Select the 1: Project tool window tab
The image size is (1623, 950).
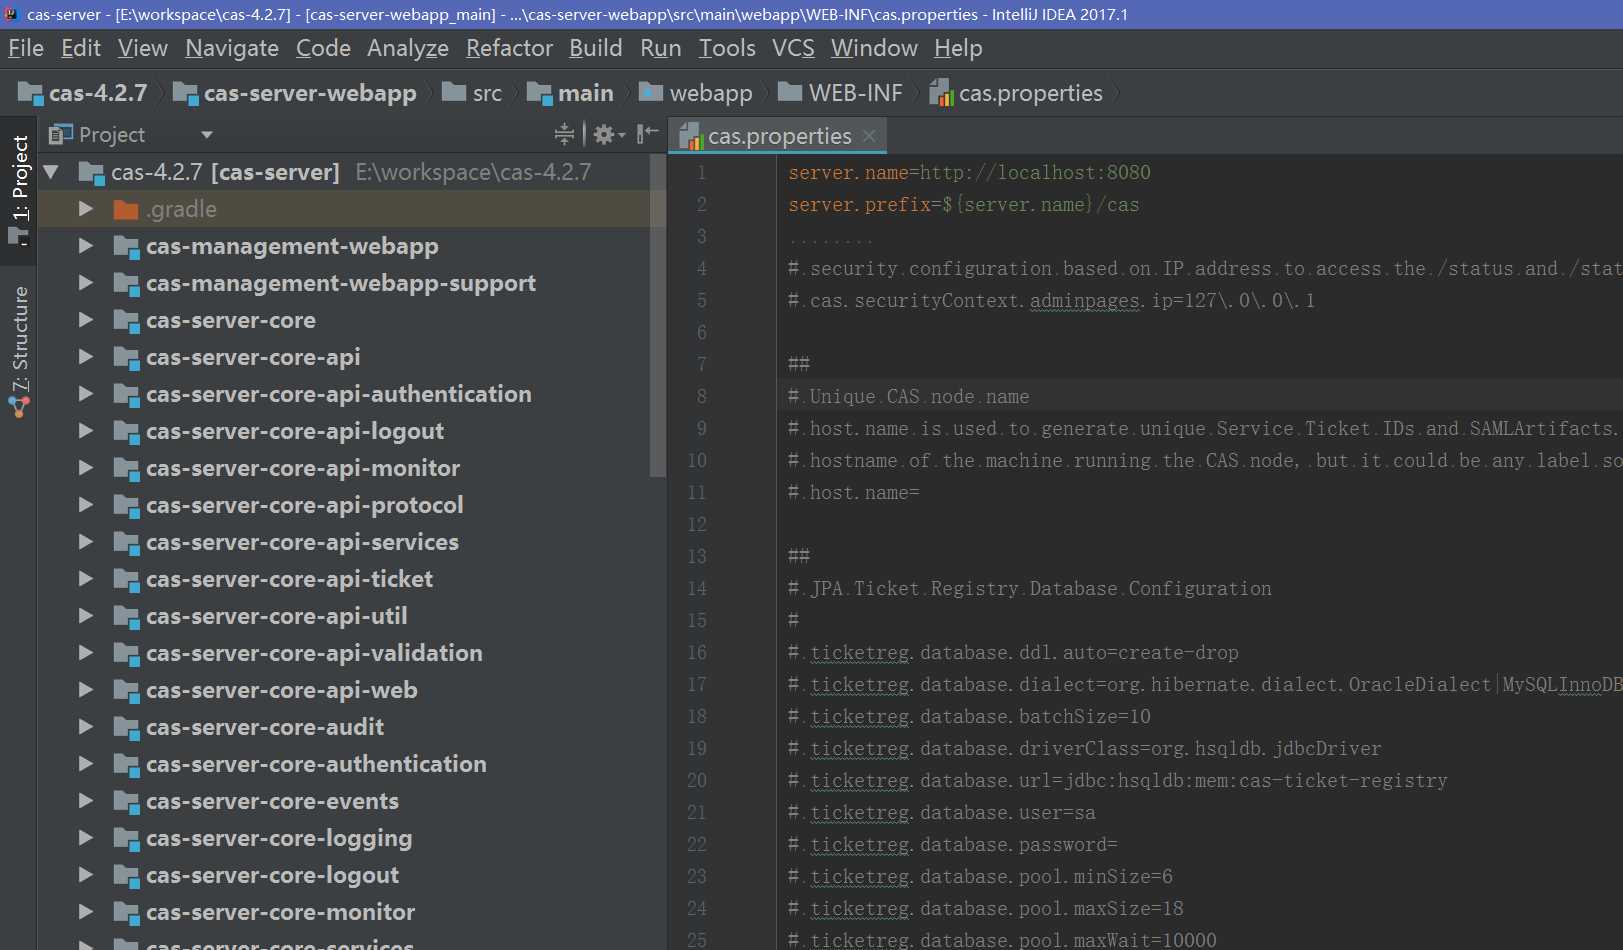[19, 189]
